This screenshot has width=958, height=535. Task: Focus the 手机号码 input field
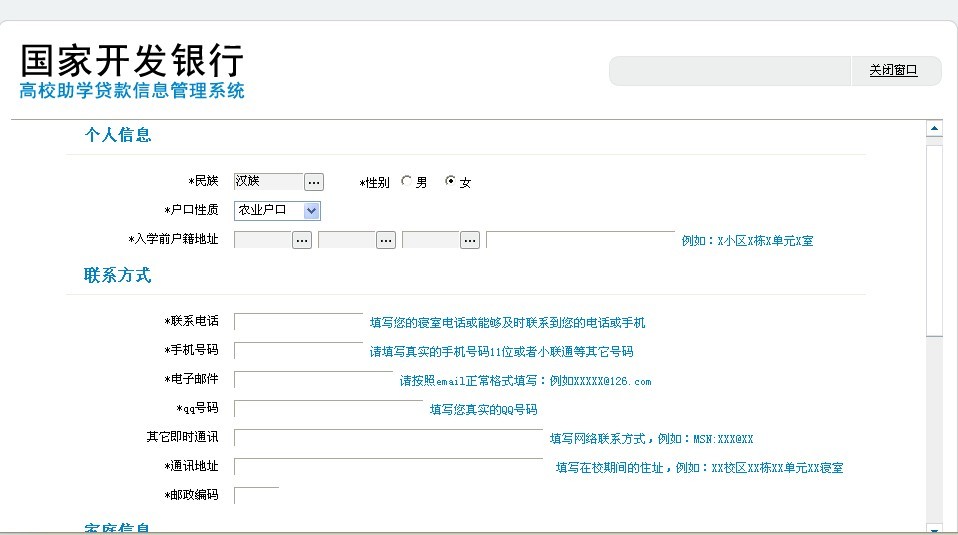pos(299,351)
